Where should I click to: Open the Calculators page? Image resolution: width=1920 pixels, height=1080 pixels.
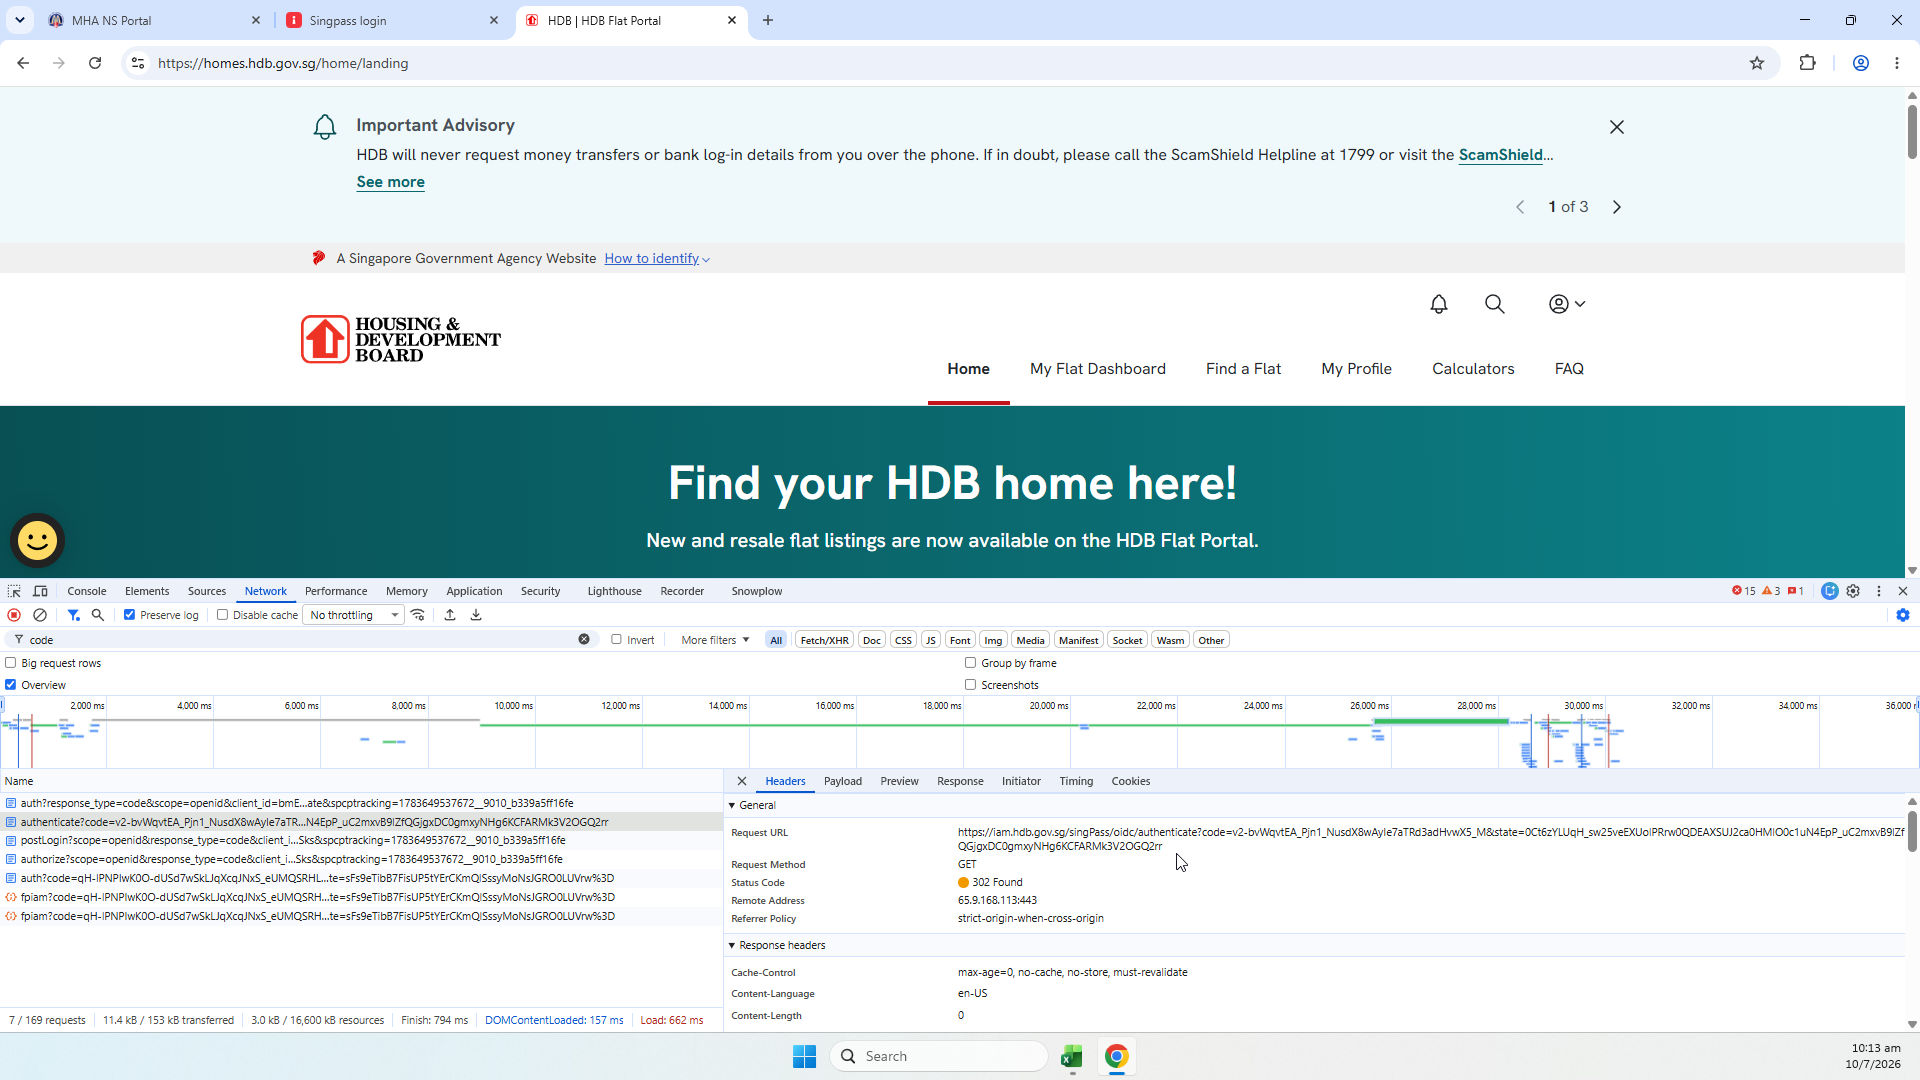1473,369
